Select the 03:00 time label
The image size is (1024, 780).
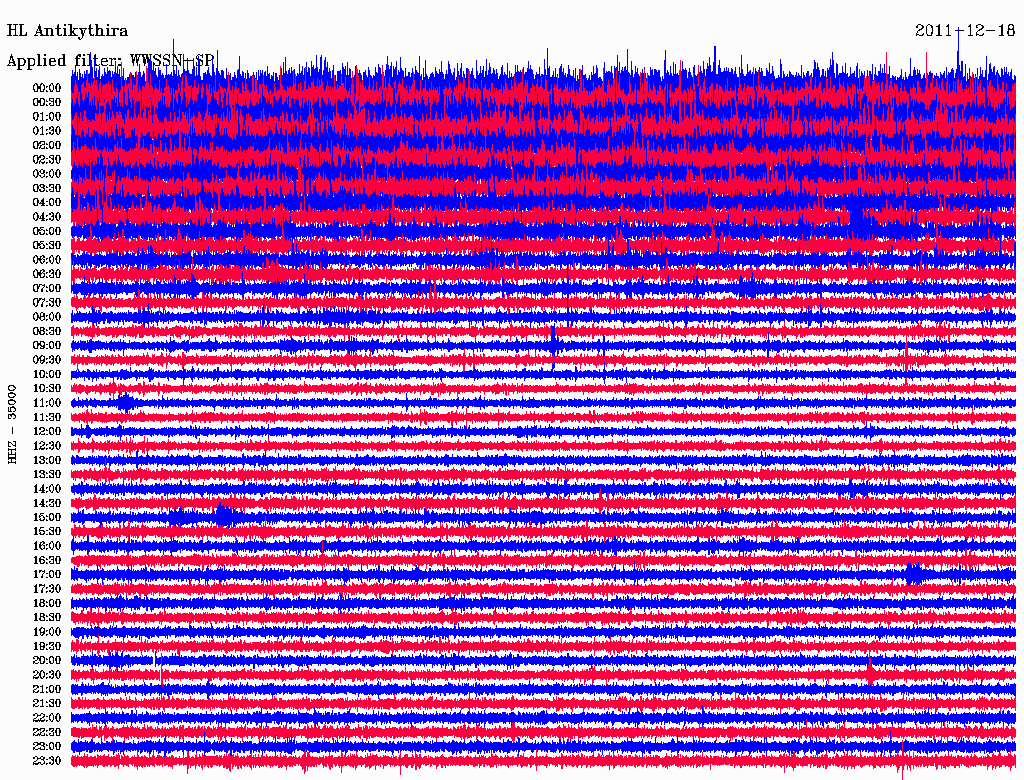[x=47, y=174]
